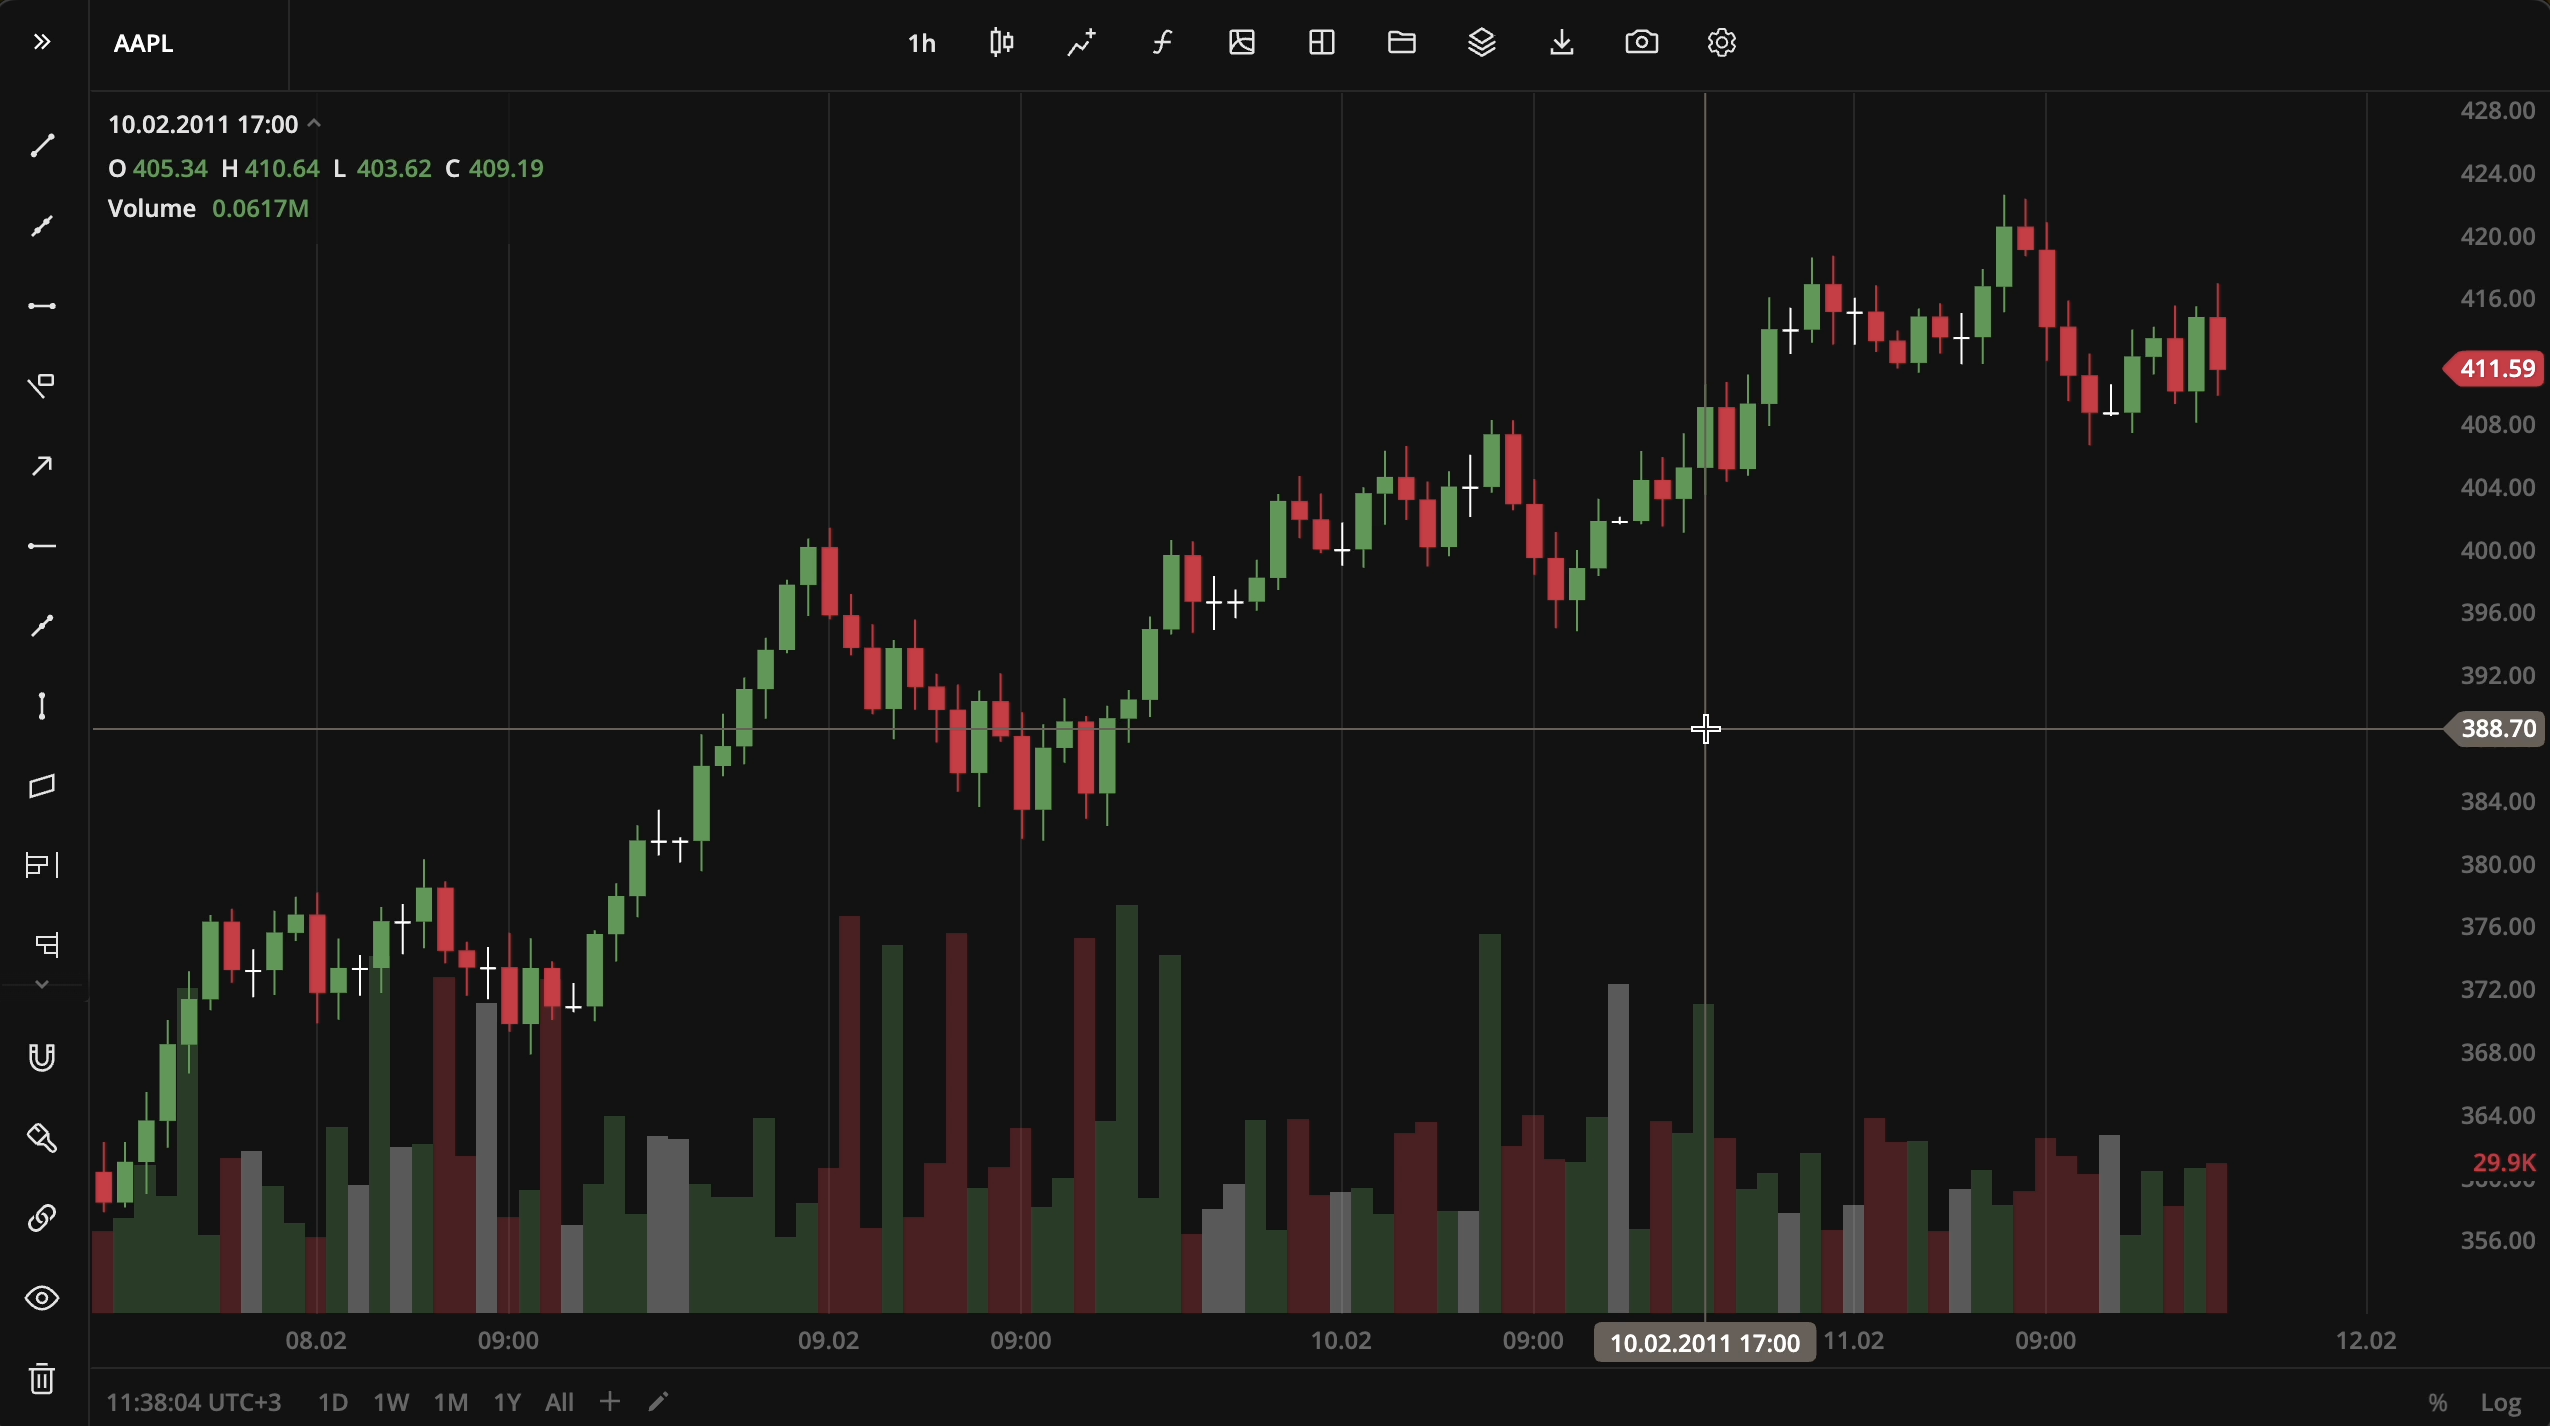The image size is (2550, 1426).
Task: Click the camera snapshot icon
Action: point(1641,42)
